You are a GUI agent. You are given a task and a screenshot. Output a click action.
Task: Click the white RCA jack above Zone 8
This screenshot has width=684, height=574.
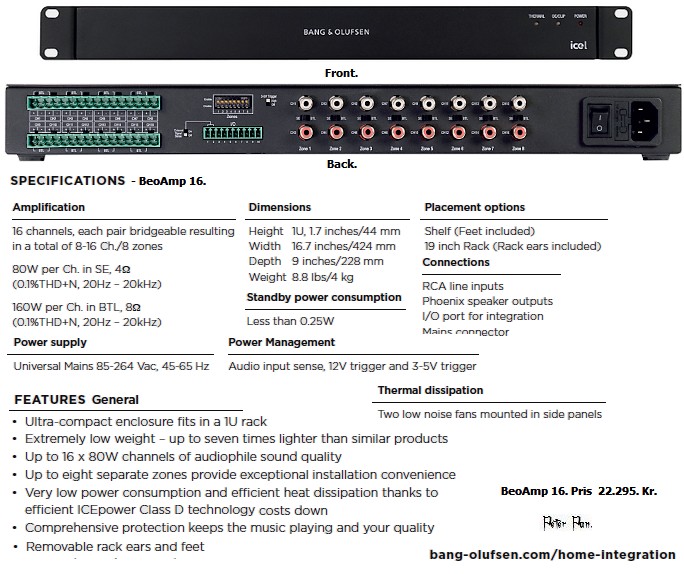(519, 103)
